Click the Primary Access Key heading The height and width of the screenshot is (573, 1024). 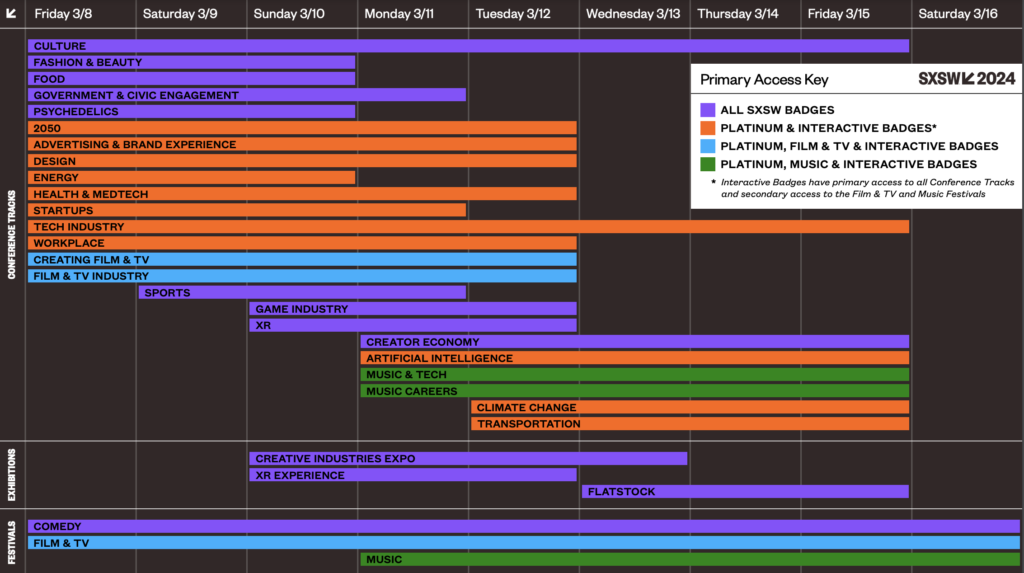coord(764,80)
